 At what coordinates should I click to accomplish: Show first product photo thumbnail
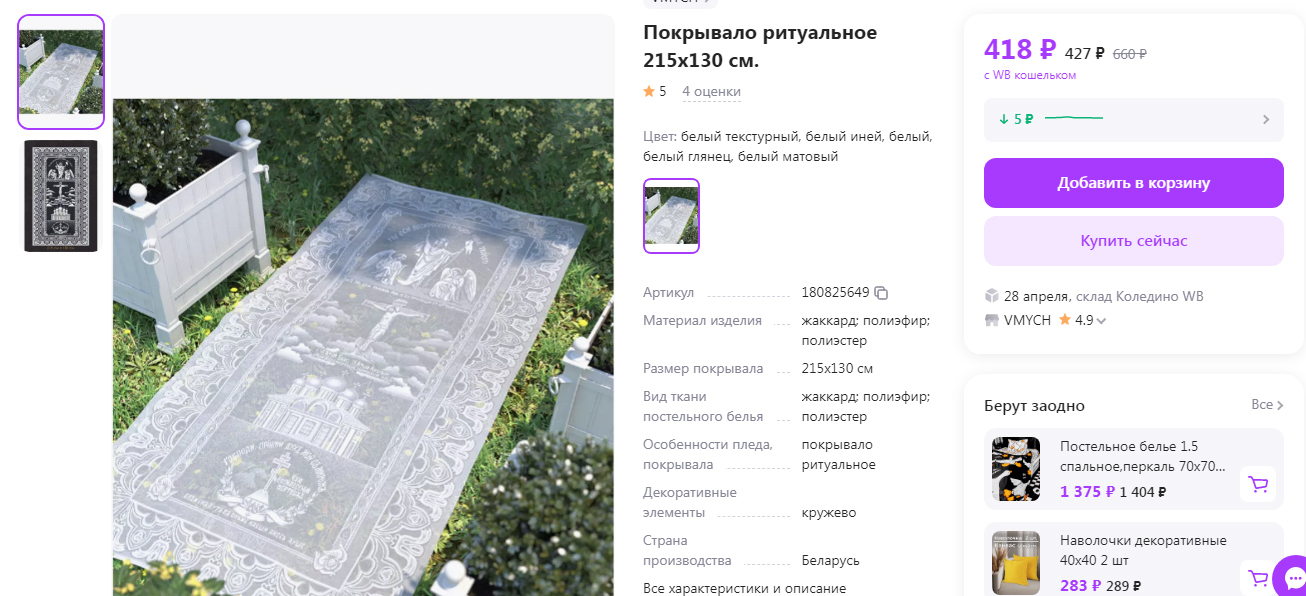pos(61,72)
